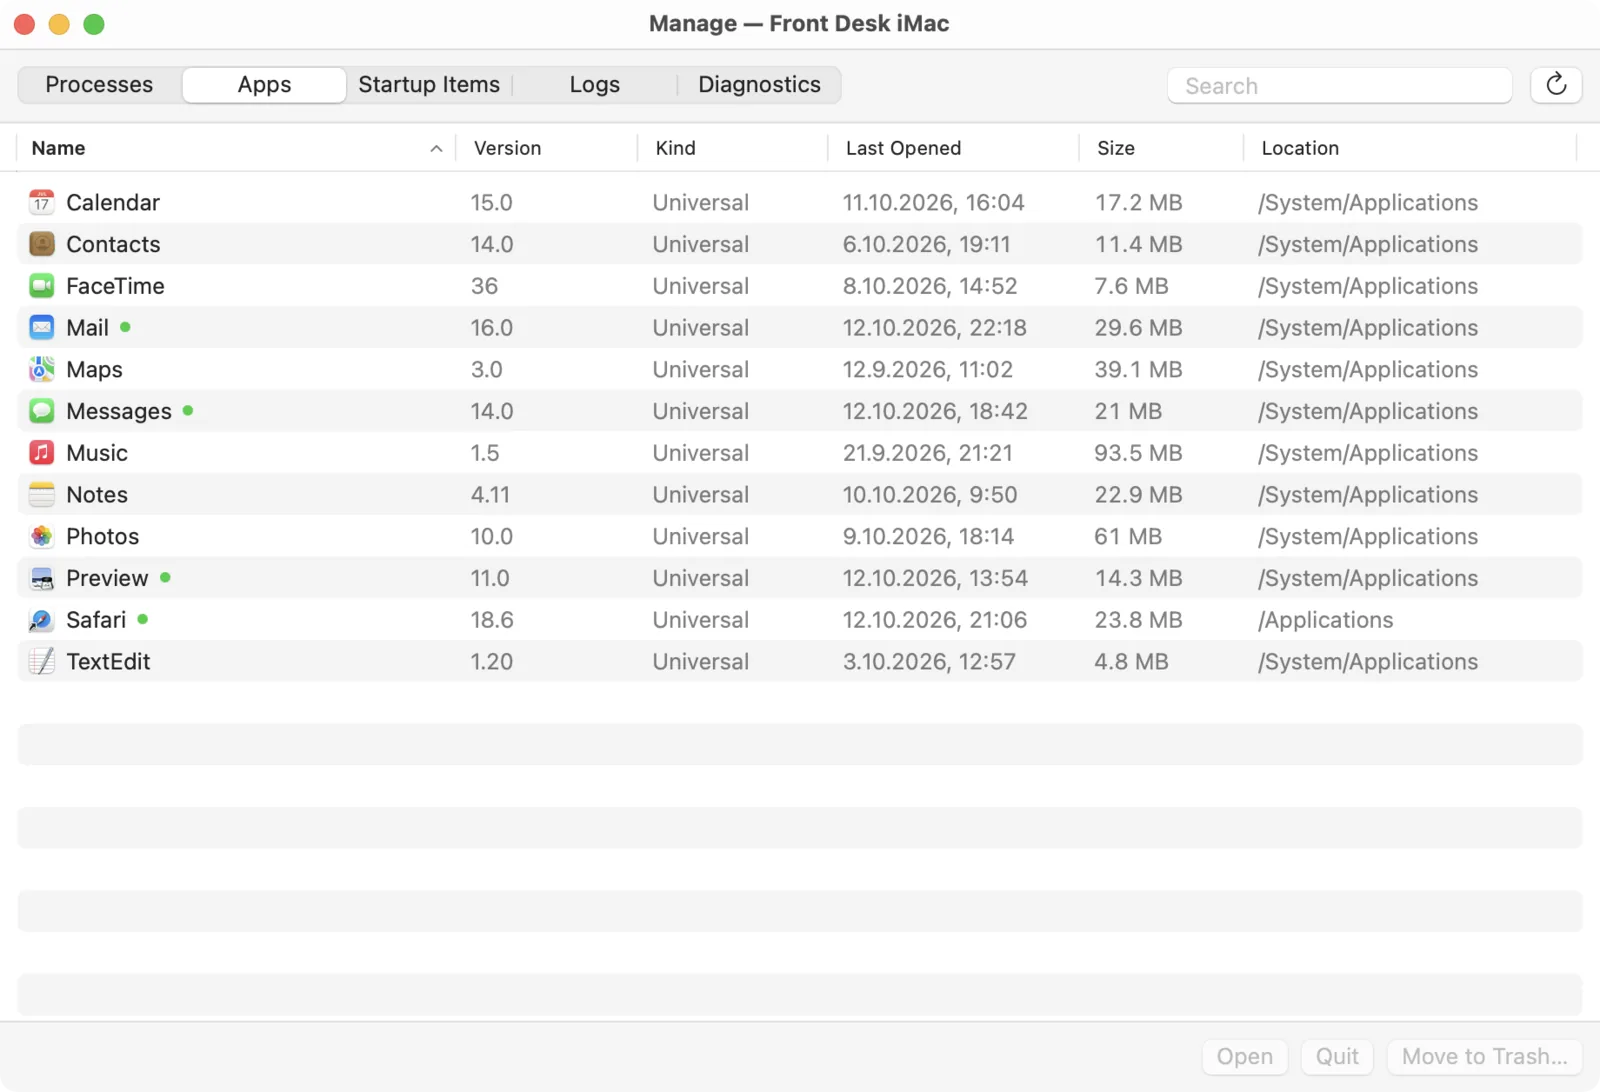Click the Mail app icon
This screenshot has width=1600, height=1092.
pos(41,328)
